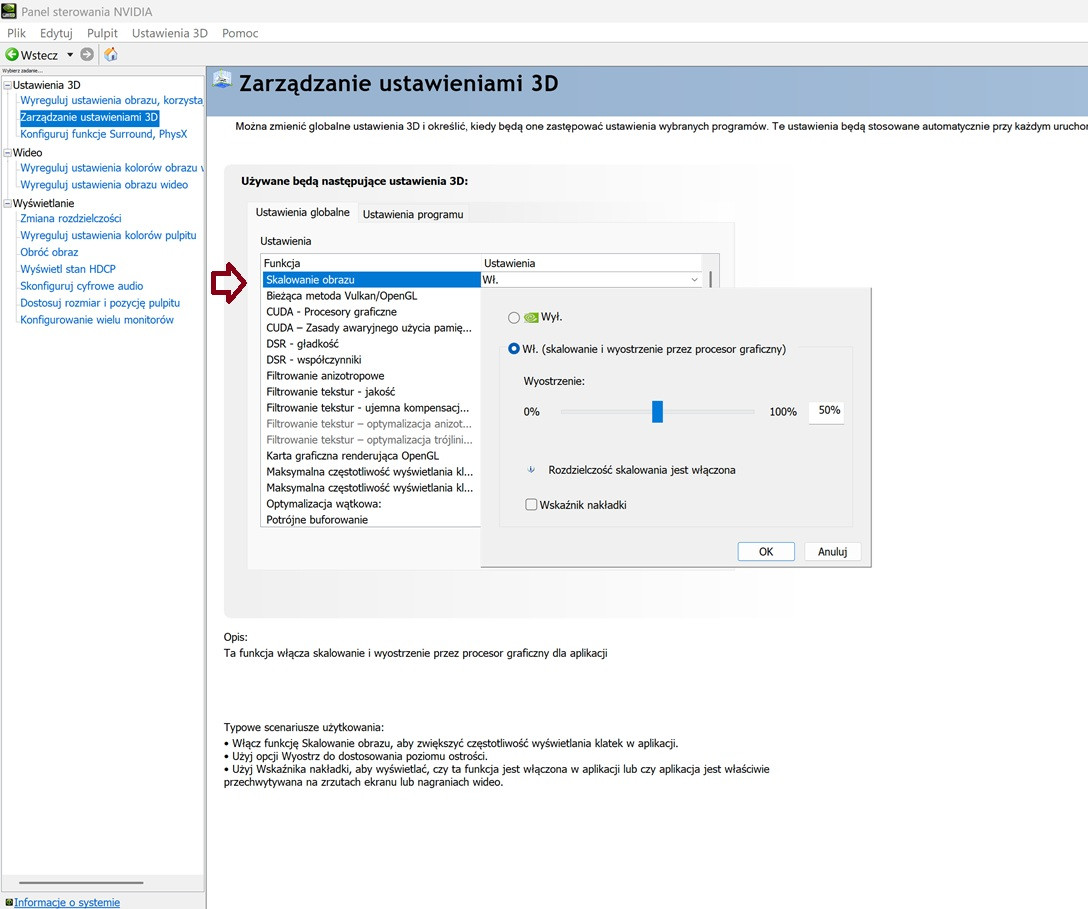Screen dimensions: 1088x909
Task: Collapse the Wideo tree node
Action: [x=8, y=153]
